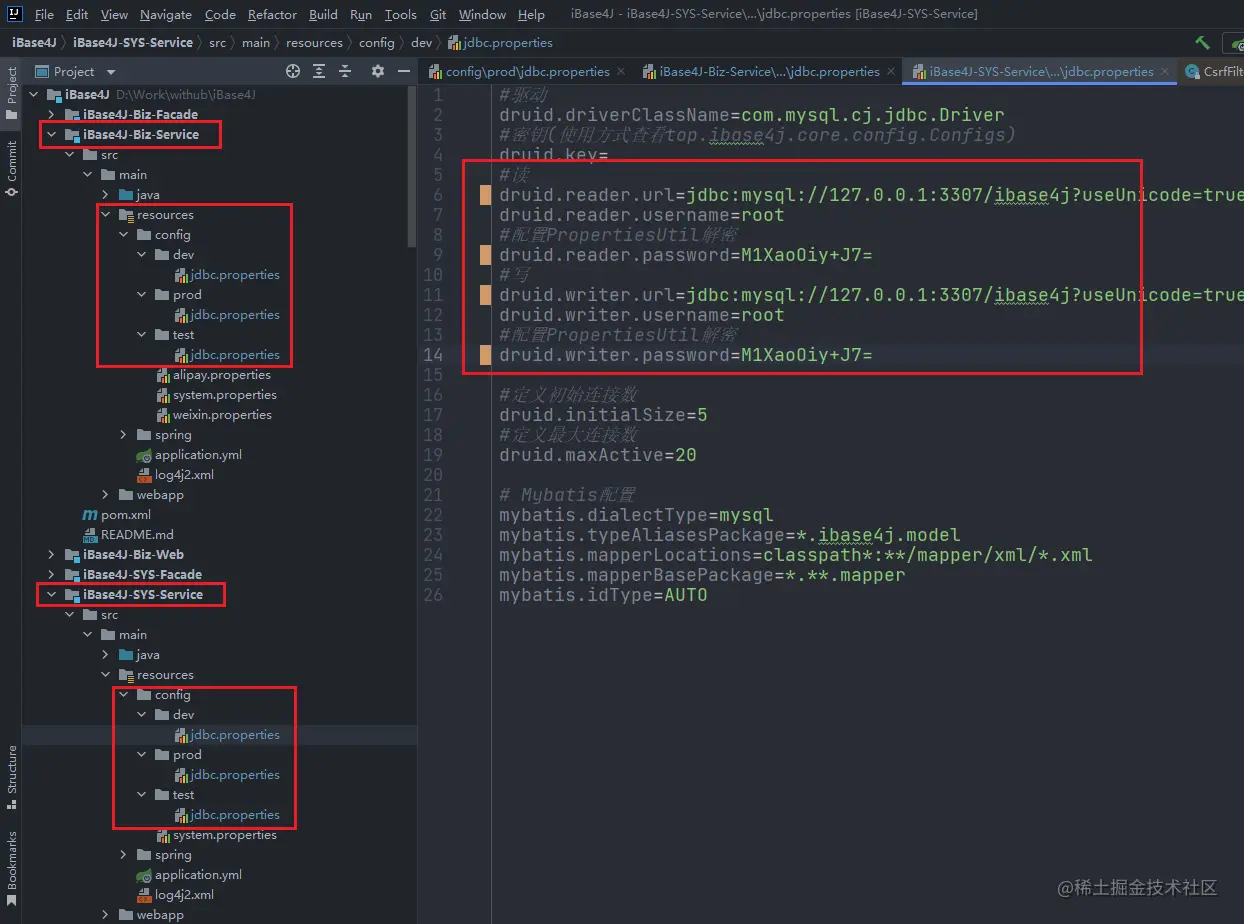Collapse iBase4J-SYS-Service module arrow
This screenshot has height=924, width=1244.
51,595
